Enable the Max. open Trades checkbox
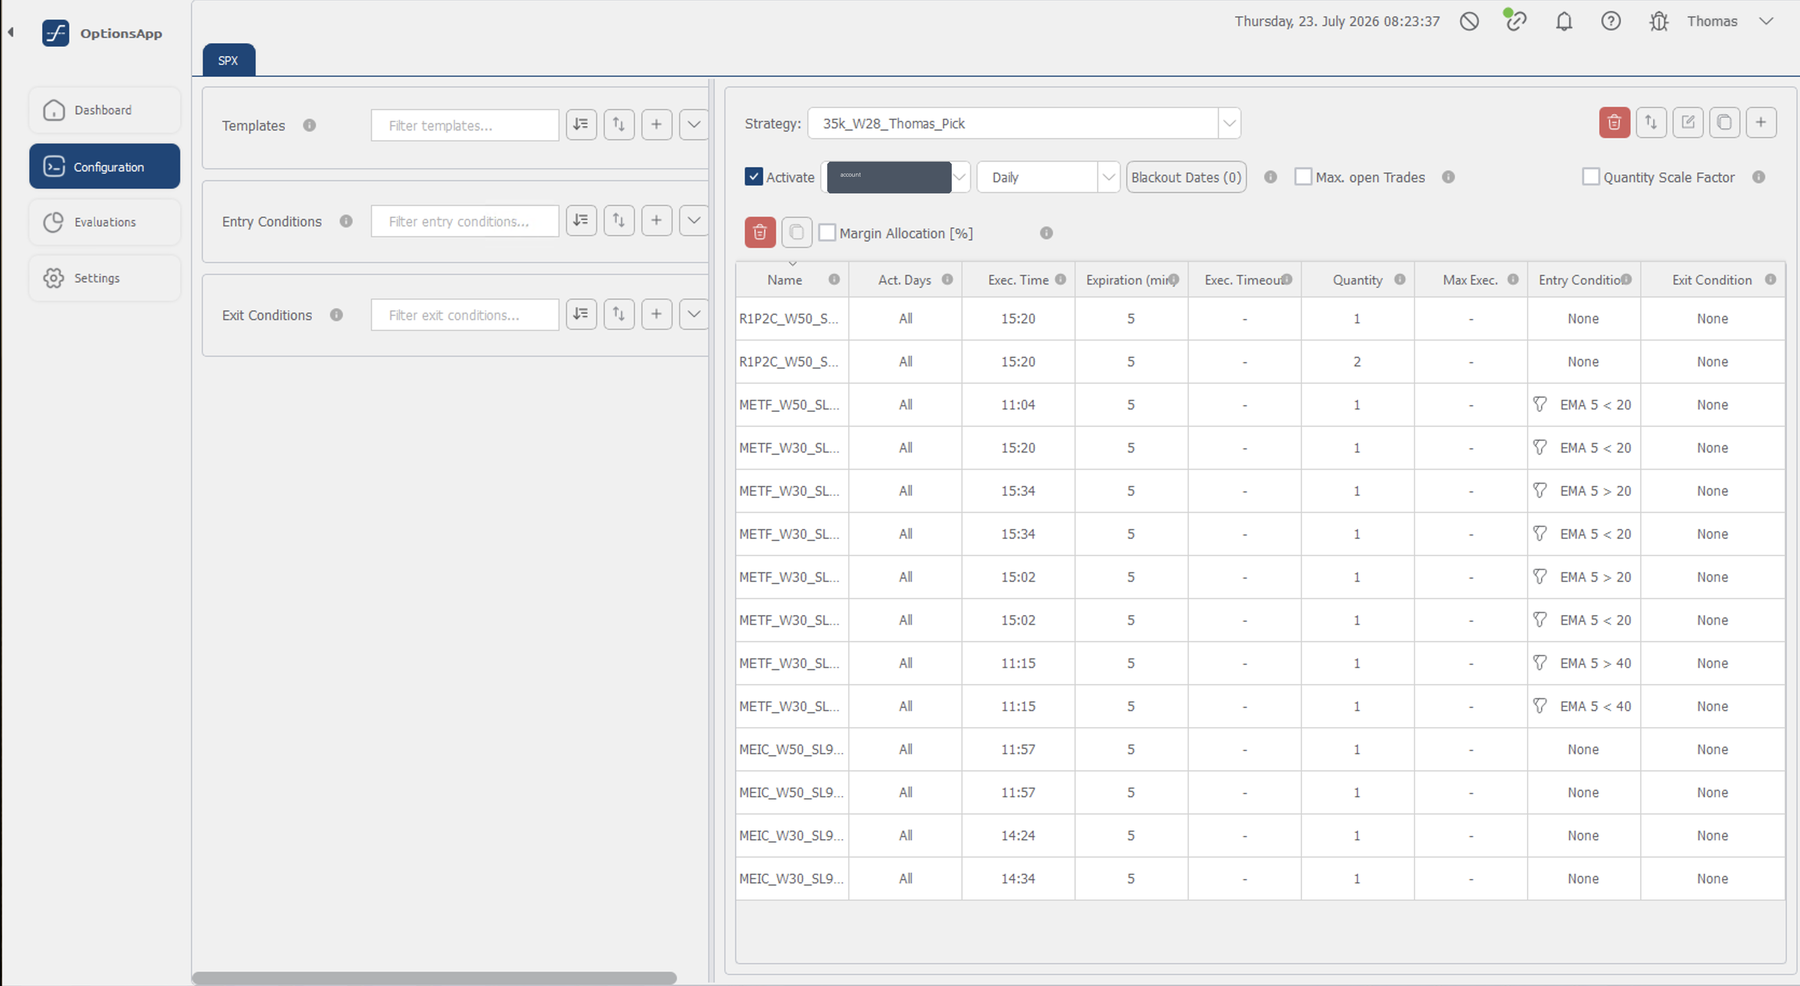 click(1303, 177)
